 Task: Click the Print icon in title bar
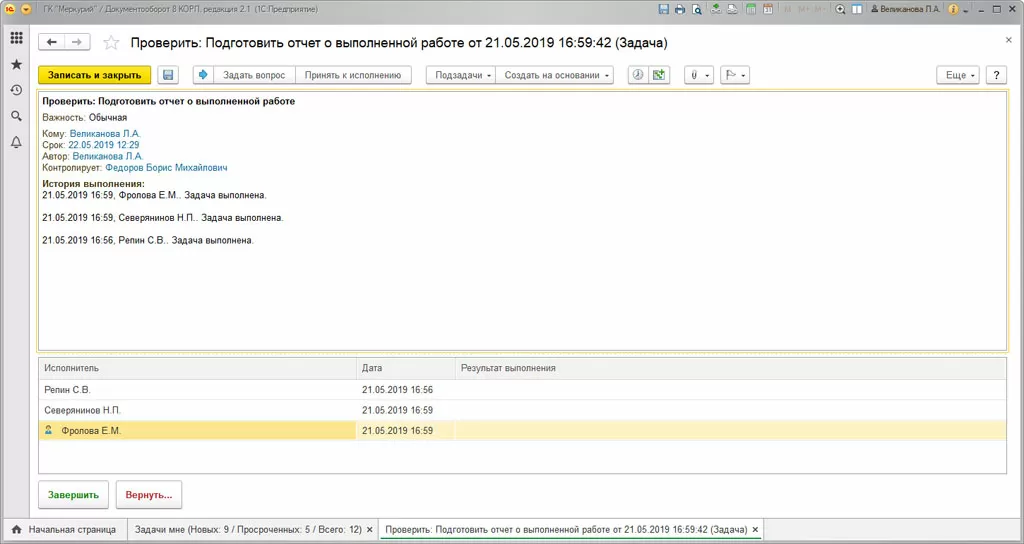point(680,9)
